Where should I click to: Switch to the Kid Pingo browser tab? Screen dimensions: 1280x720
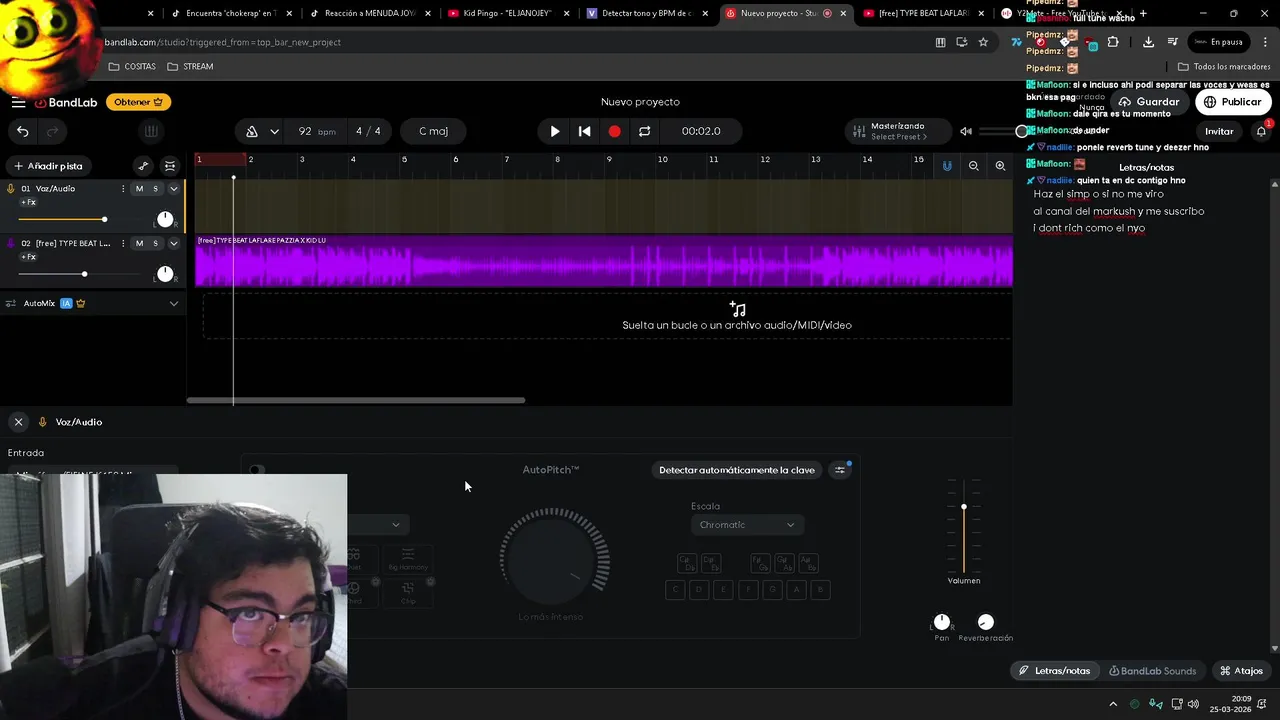tap(506, 13)
